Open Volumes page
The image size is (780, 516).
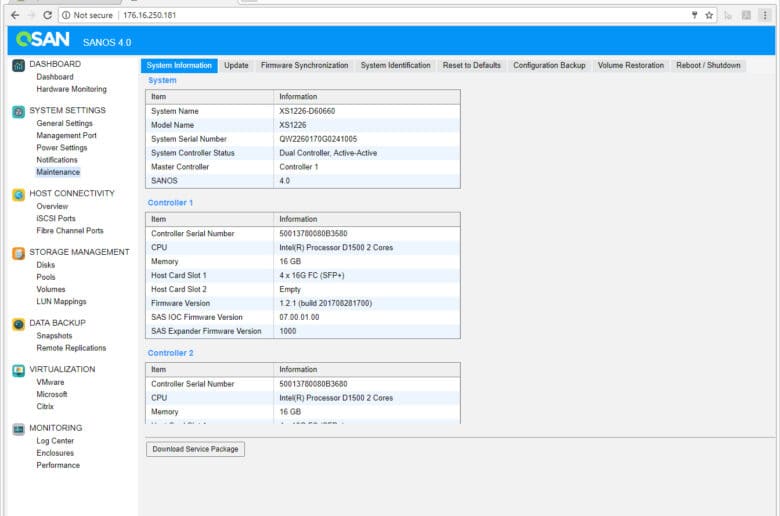pos(51,290)
